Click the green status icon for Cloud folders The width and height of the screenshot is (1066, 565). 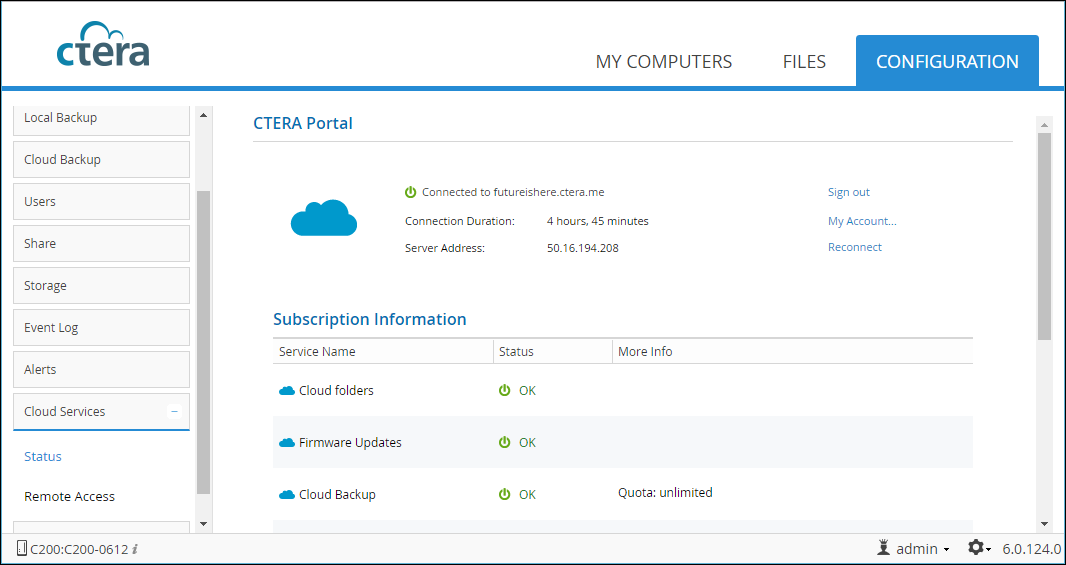[504, 391]
